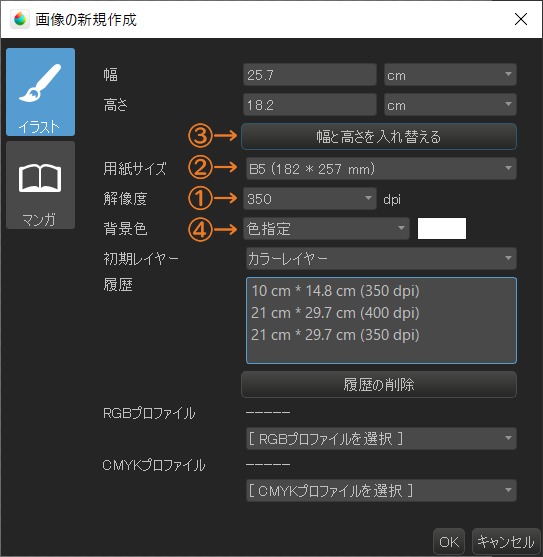The width and height of the screenshot is (543, 557).
Task: Close the 画像の新規作成 dialog
Action: pyautogui.click(x=521, y=19)
